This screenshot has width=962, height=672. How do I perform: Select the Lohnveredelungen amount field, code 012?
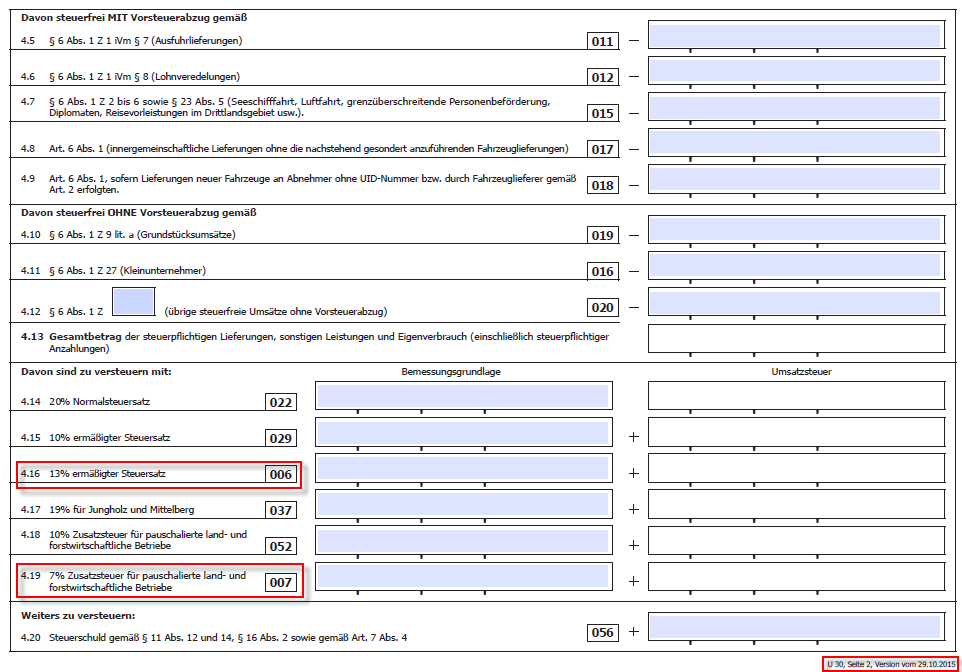(794, 71)
